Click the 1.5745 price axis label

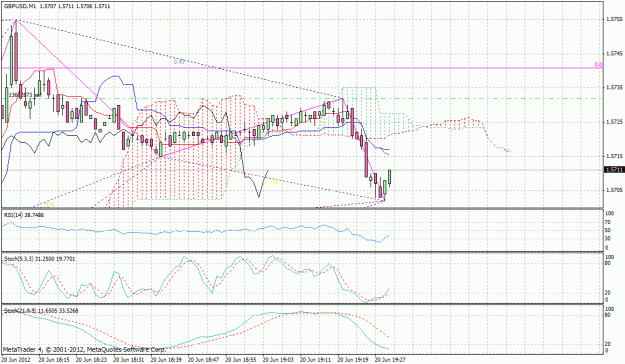[613, 53]
